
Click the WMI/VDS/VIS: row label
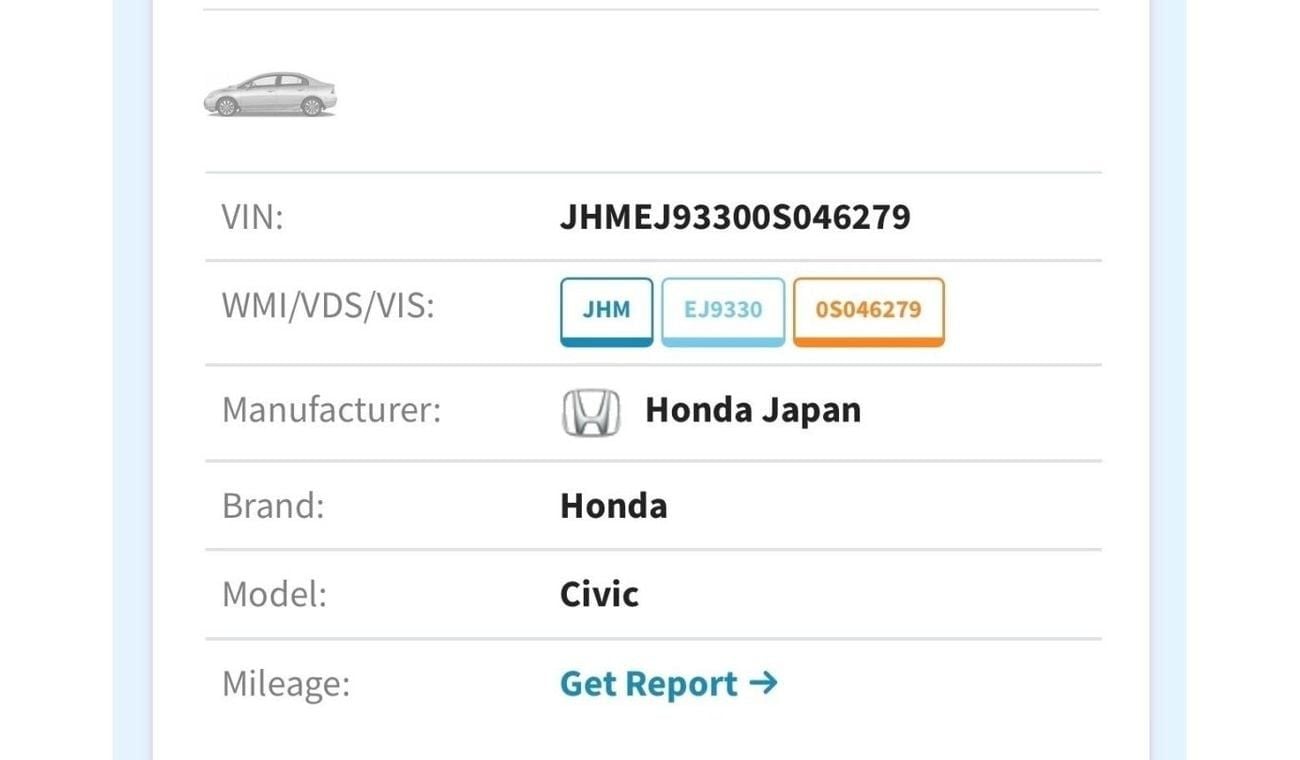coord(328,306)
